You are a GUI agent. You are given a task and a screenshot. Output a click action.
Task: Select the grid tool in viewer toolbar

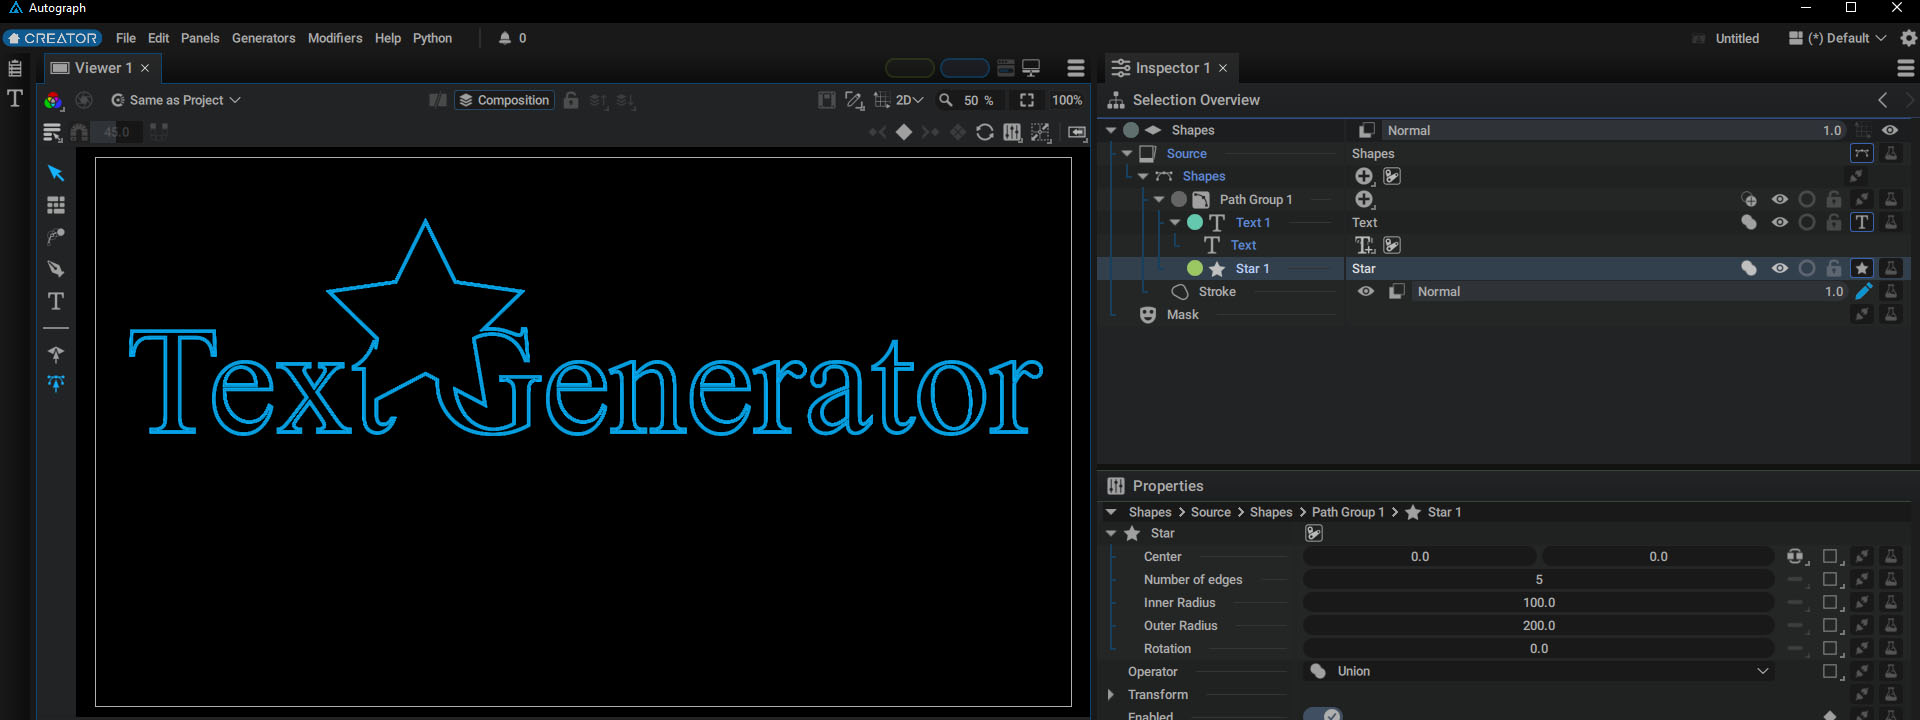[x=56, y=205]
